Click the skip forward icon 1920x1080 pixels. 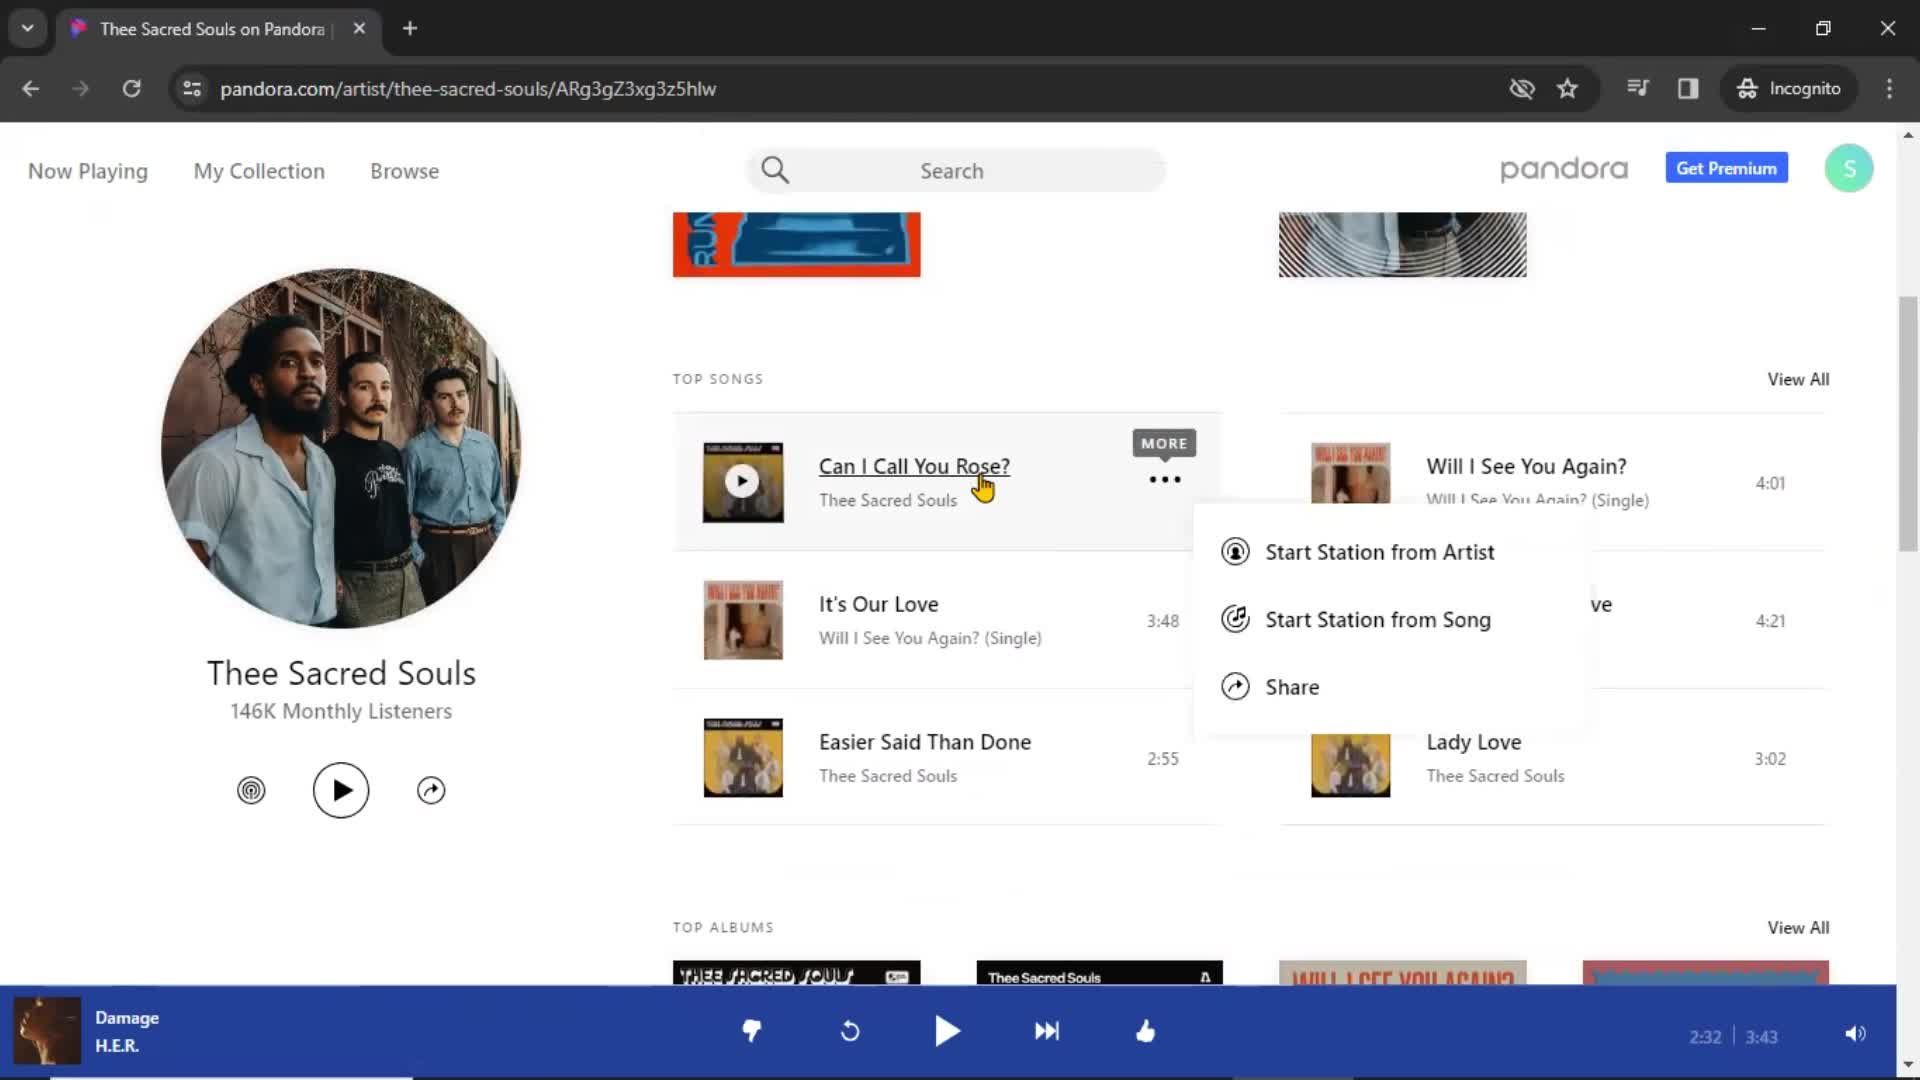click(x=1048, y=1031)
